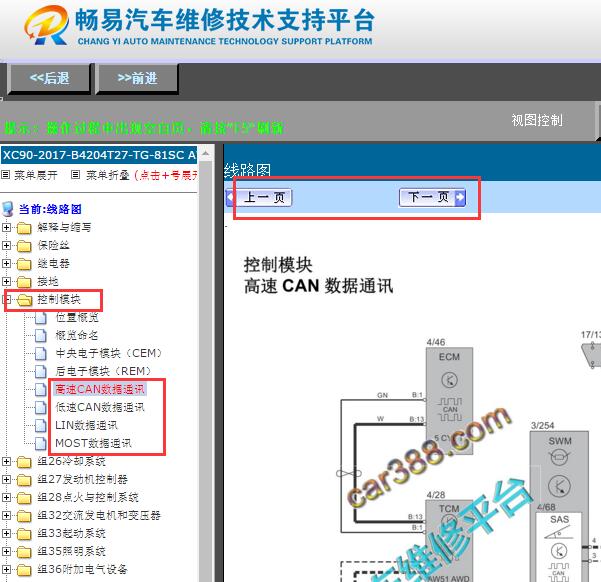601x582 pixels.
Task: Open the 位置概览 page
Action: (x=77, y=317)
